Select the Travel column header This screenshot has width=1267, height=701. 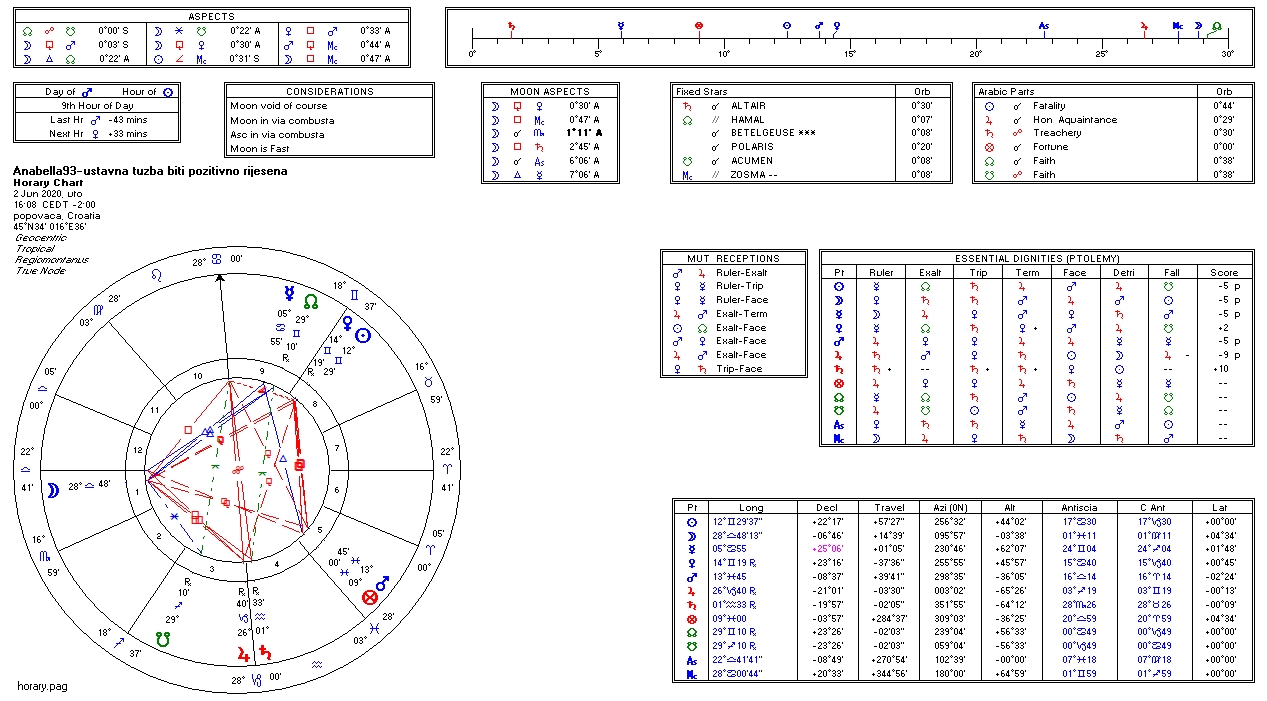[889, 507]
